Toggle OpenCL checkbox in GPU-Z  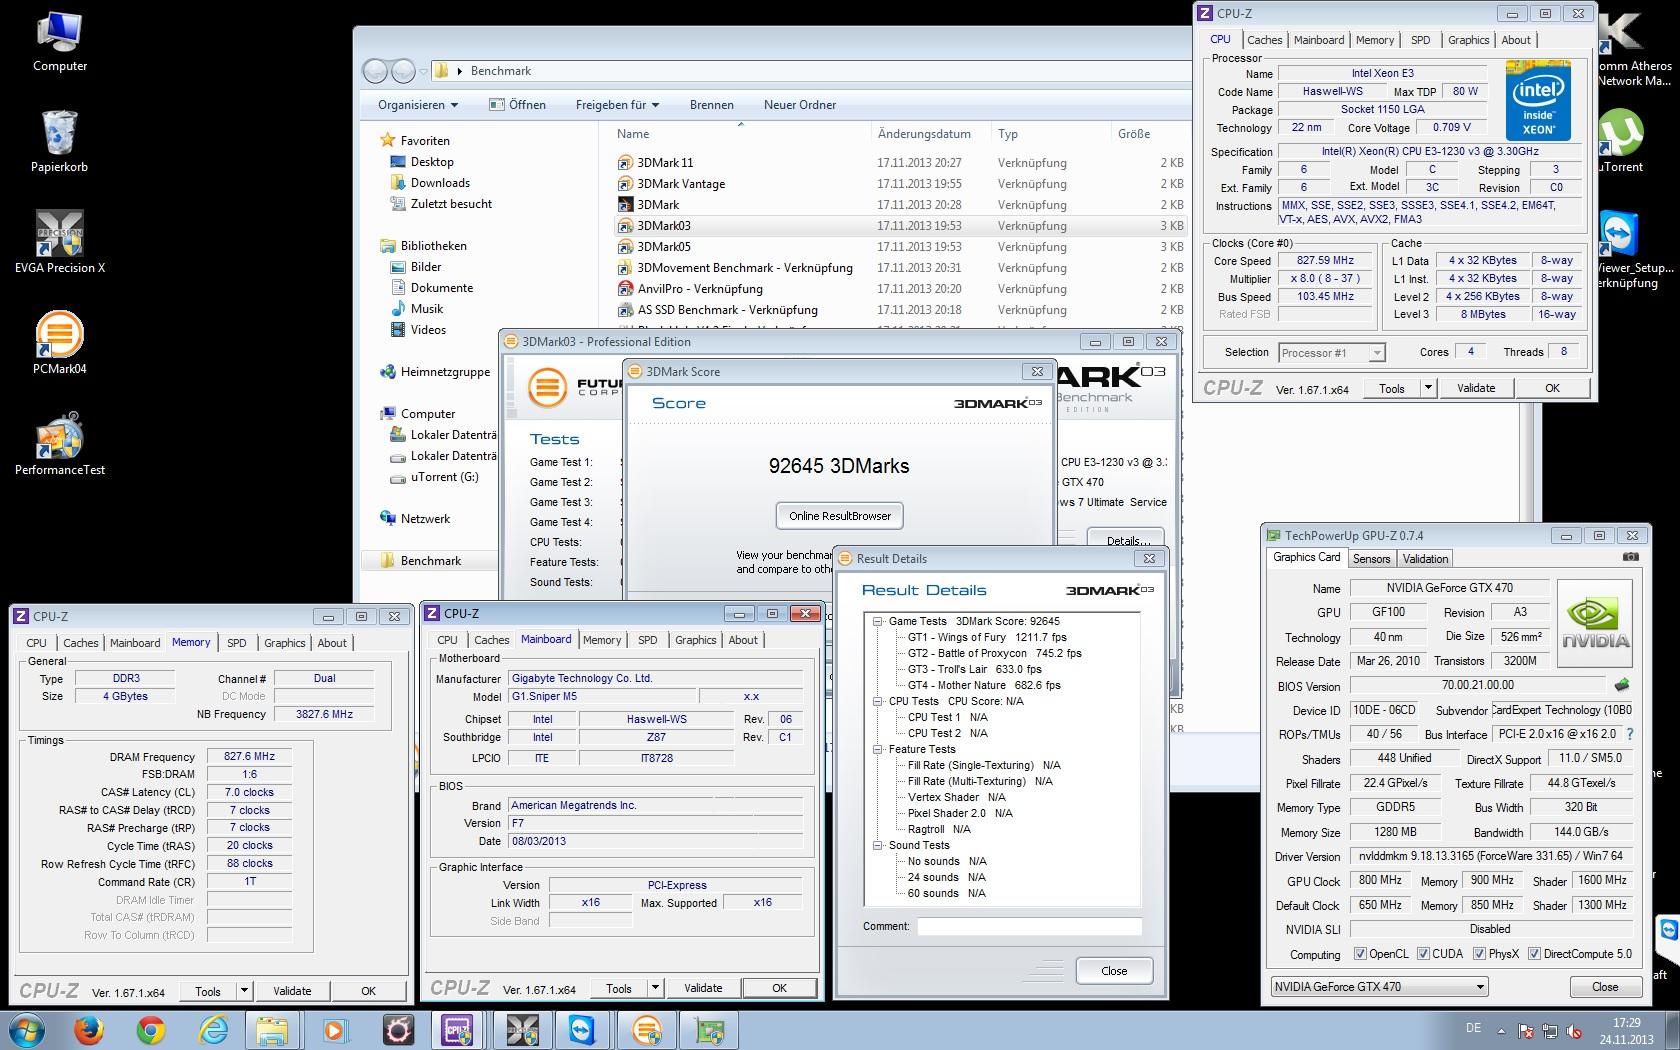point(1359,954)
